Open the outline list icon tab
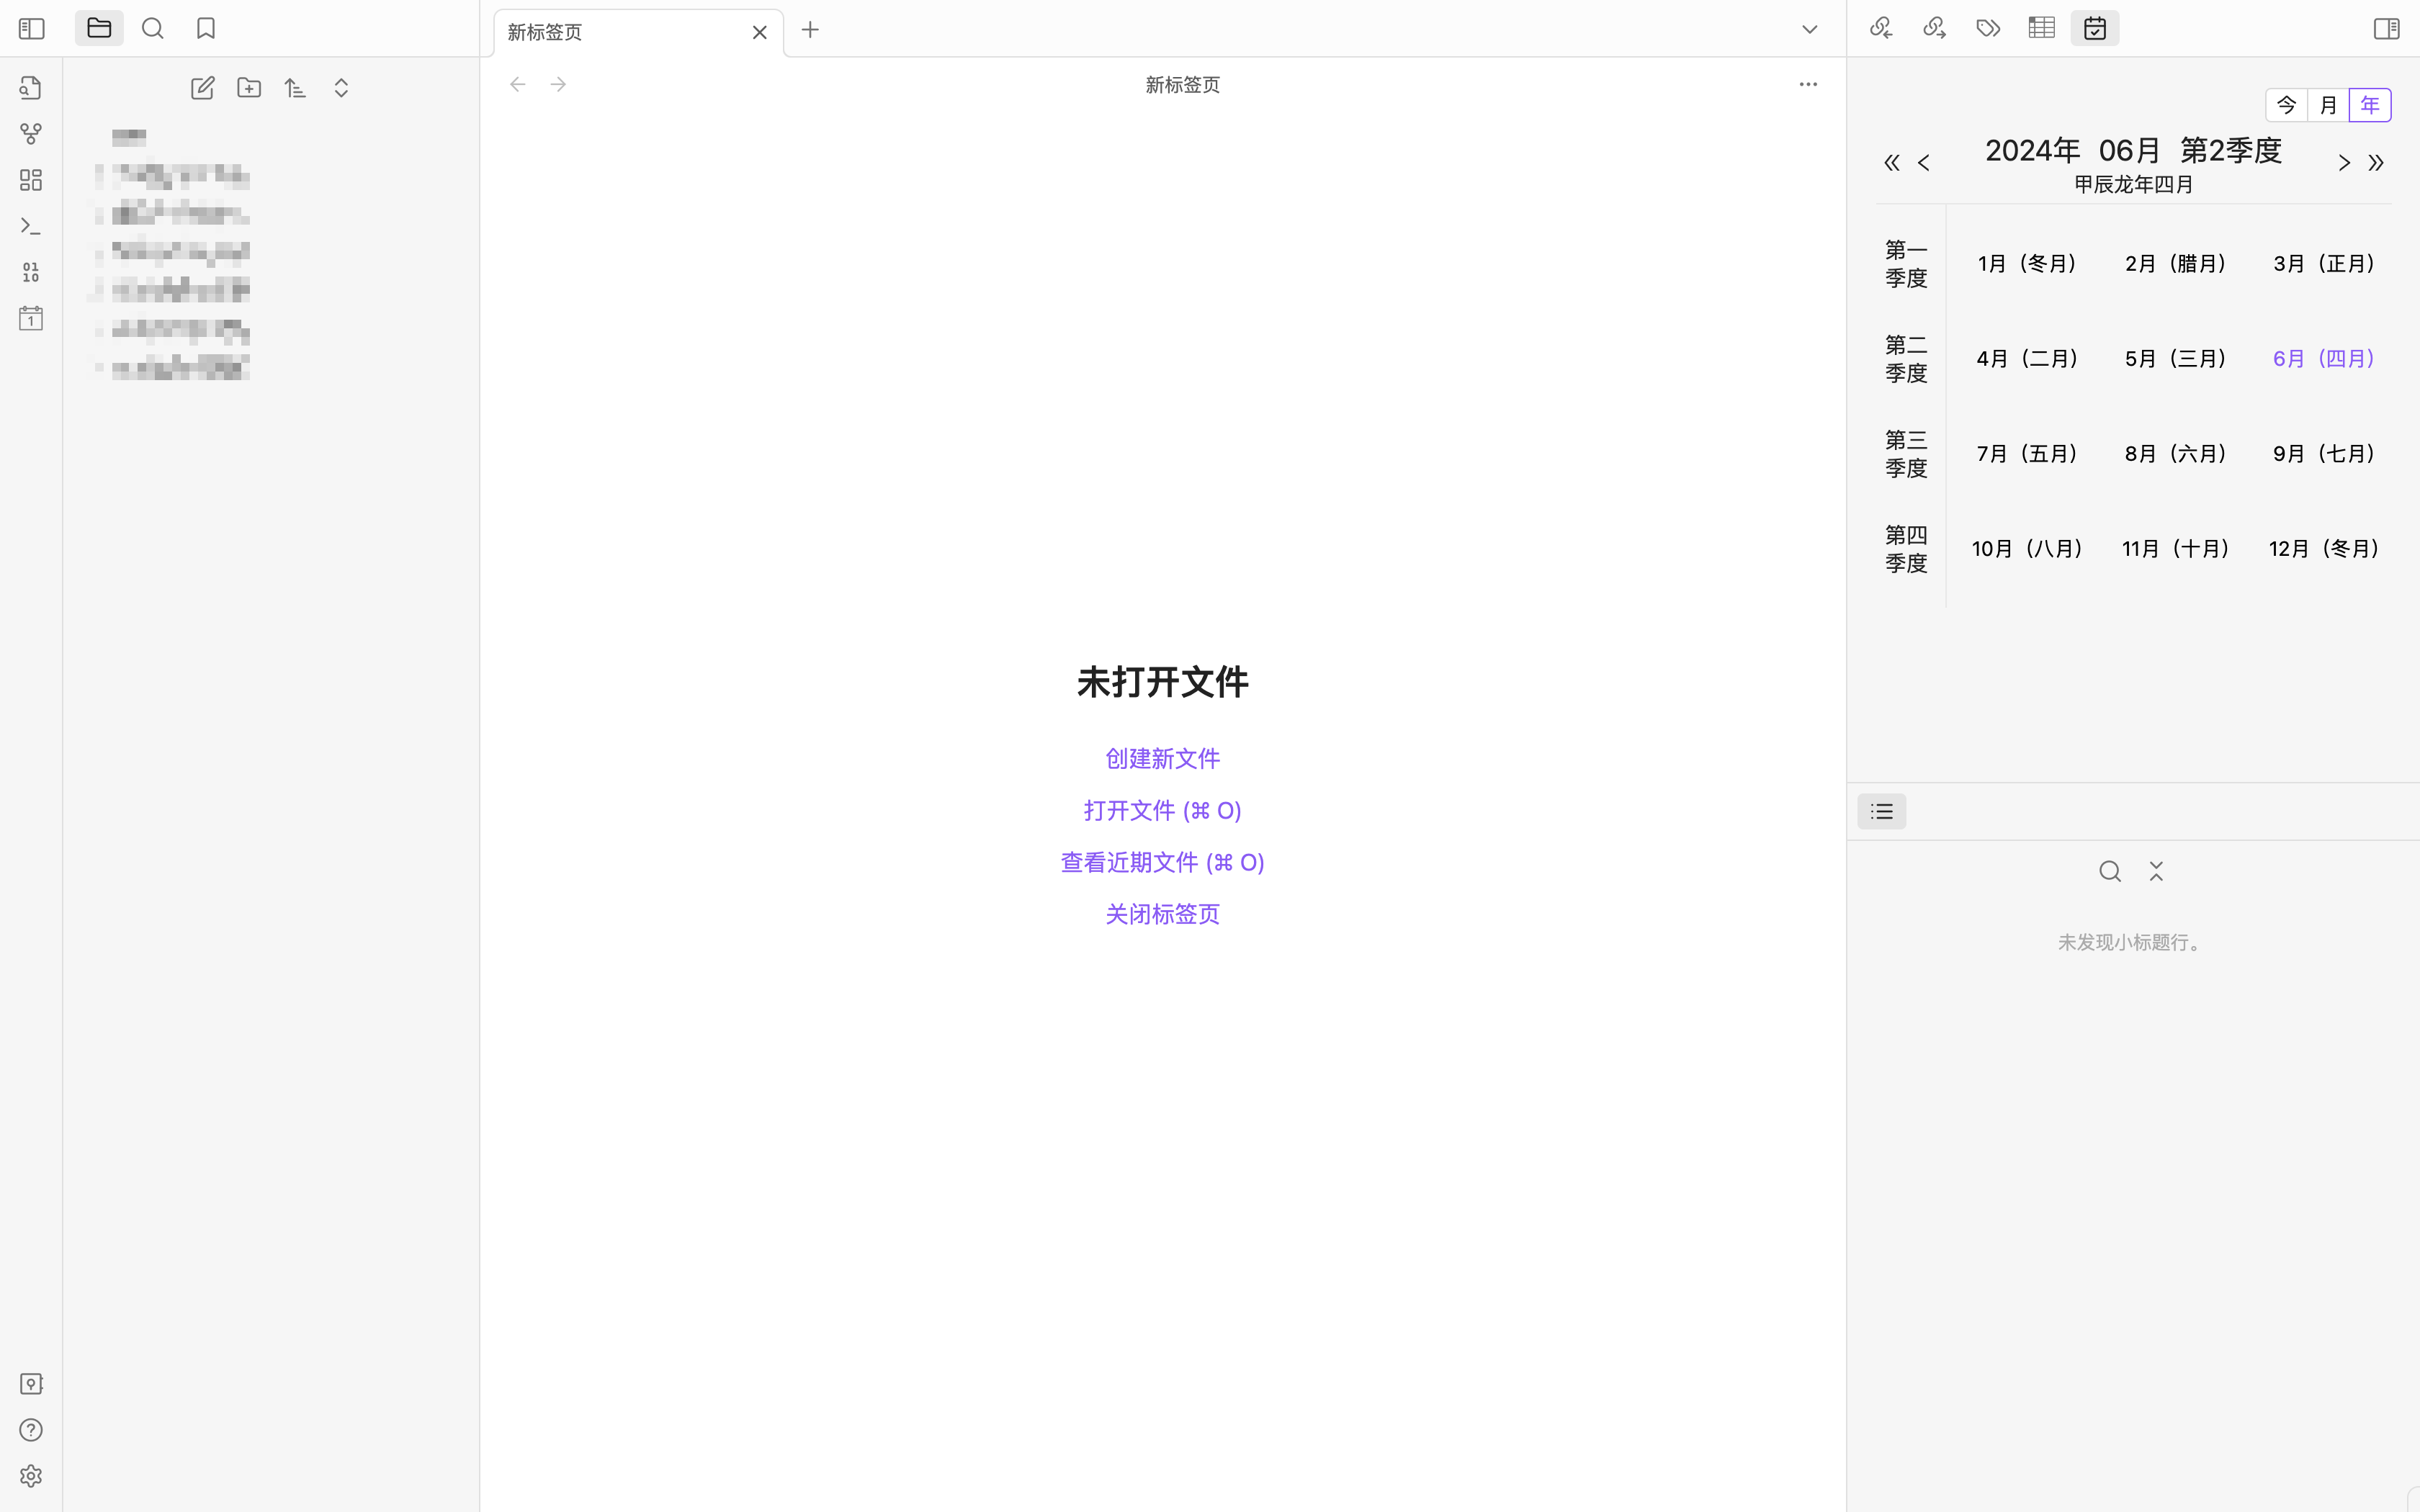Image resolution: width=2420 pixels, height=1512 pixels. click(x=1881, y=811)
